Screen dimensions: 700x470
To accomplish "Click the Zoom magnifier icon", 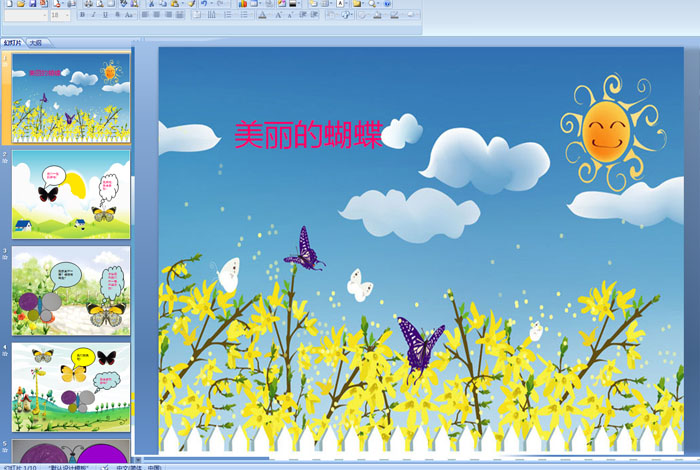I will 372,4.
